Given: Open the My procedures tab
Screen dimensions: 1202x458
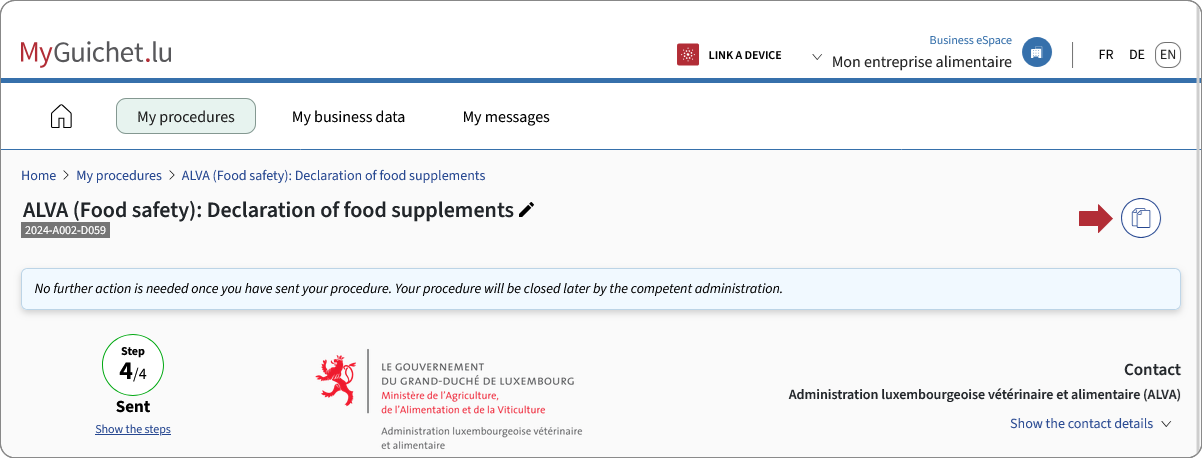Looking at the screenshot, I should [186, 116].
